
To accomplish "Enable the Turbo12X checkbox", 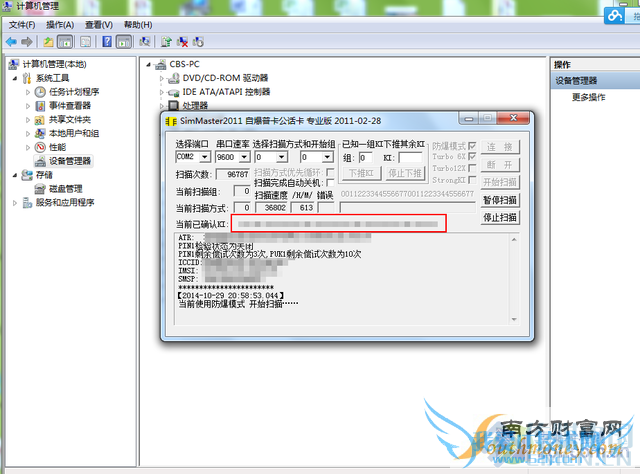I will 472,168.
